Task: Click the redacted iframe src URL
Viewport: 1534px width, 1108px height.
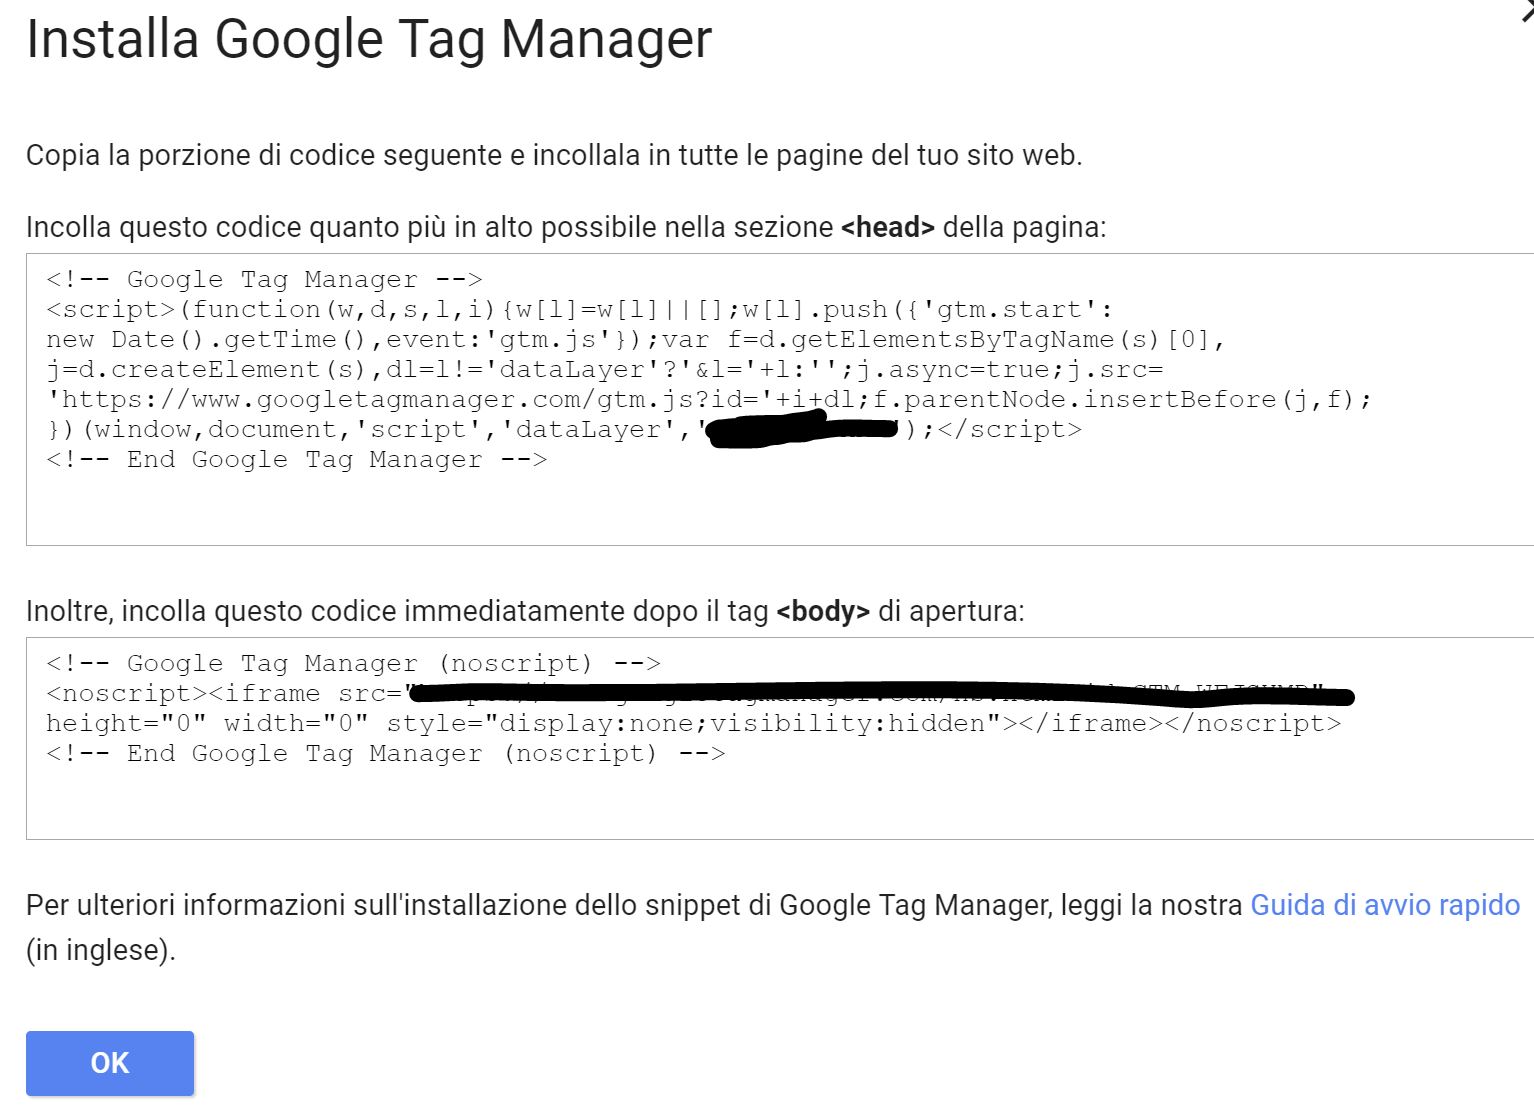Action: (x=880, y=692)
